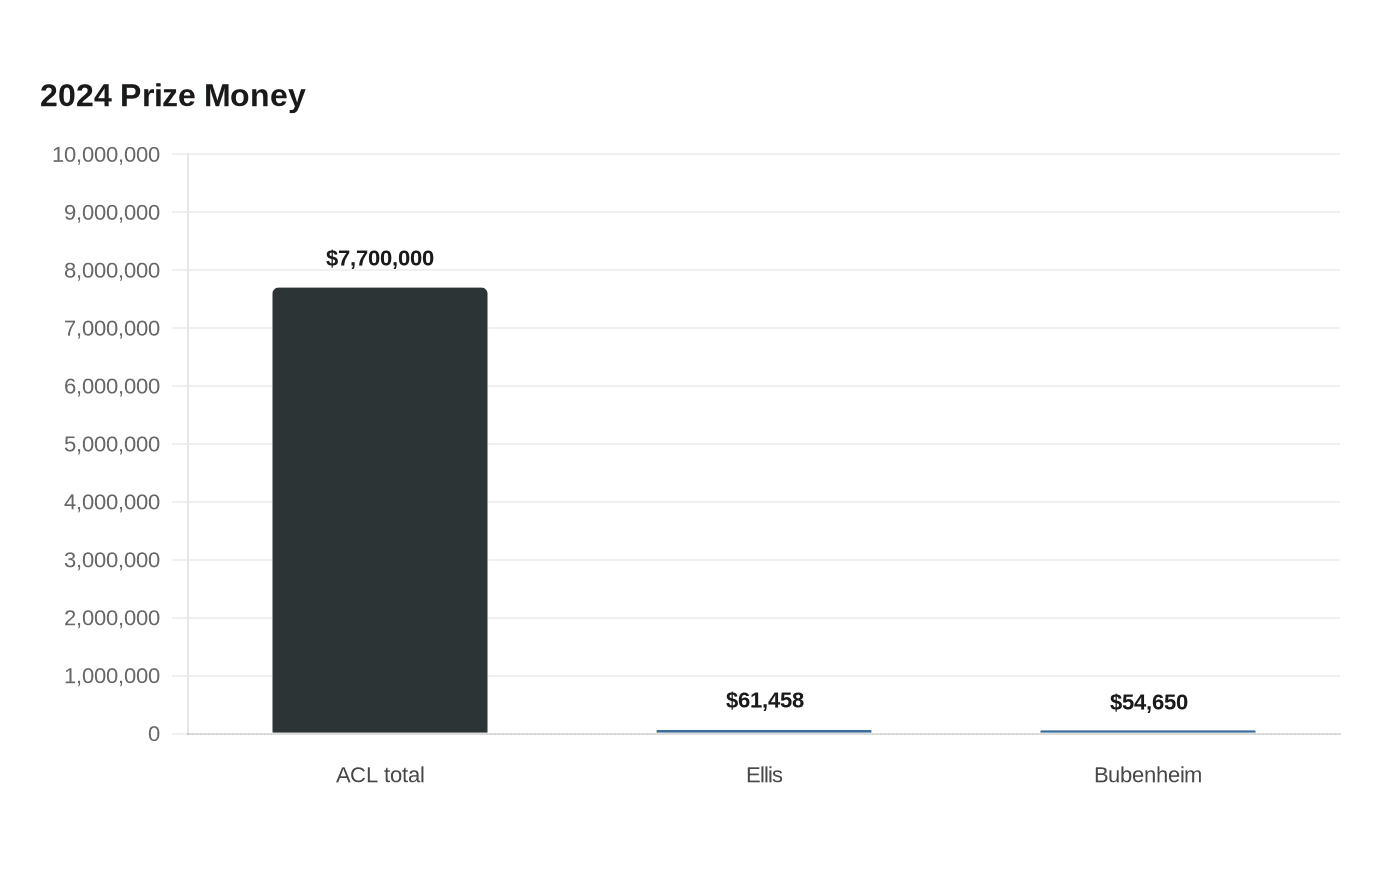1400x880 pixels.
Task: Click the ACL total dark bar
Action: click(380, 510)
